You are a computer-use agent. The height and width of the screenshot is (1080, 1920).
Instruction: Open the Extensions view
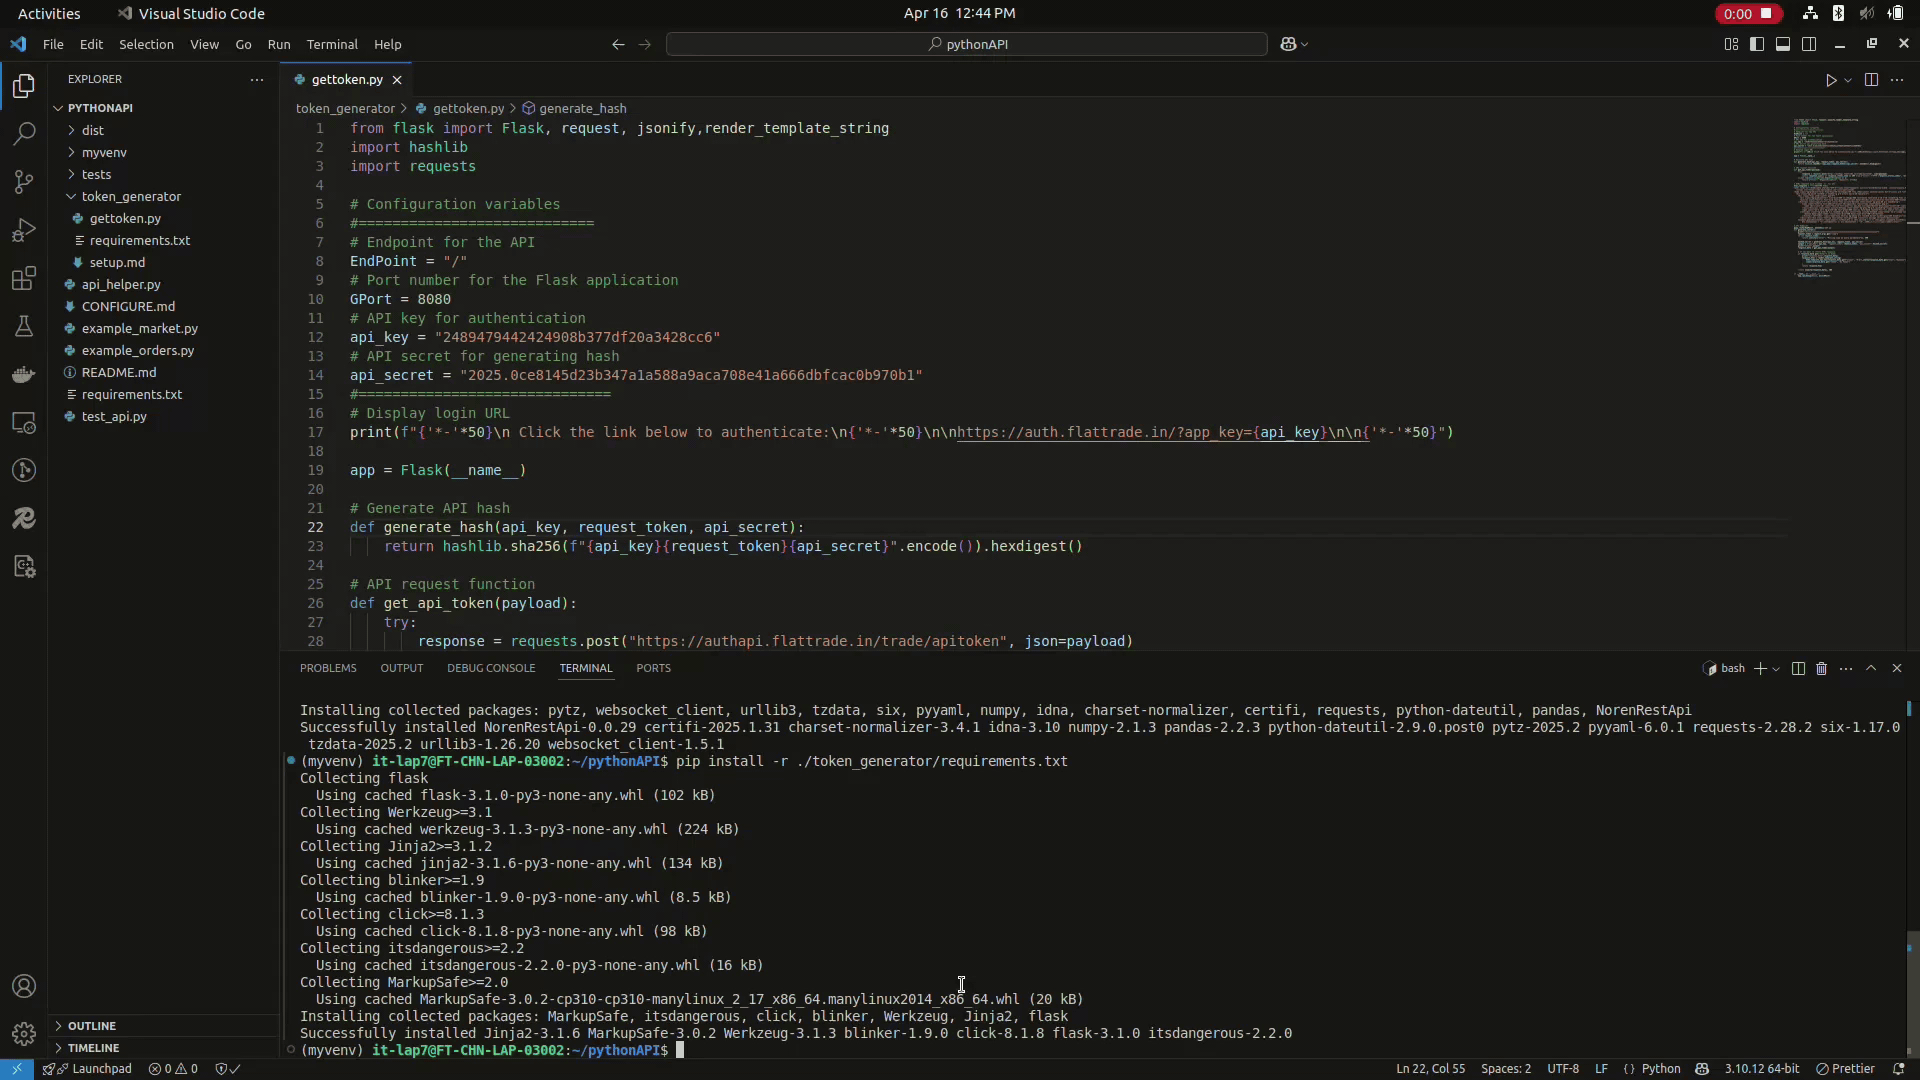24,278
